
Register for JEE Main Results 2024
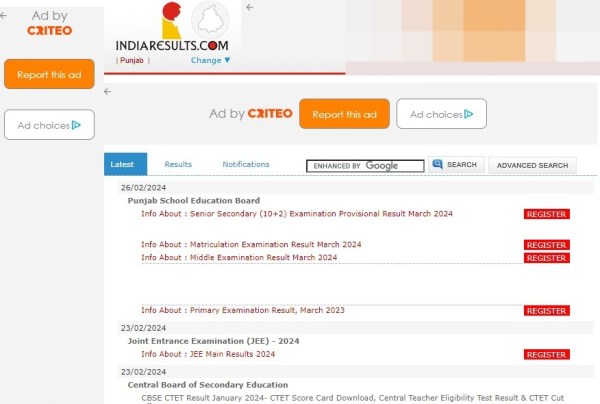(x=547, y=354)
